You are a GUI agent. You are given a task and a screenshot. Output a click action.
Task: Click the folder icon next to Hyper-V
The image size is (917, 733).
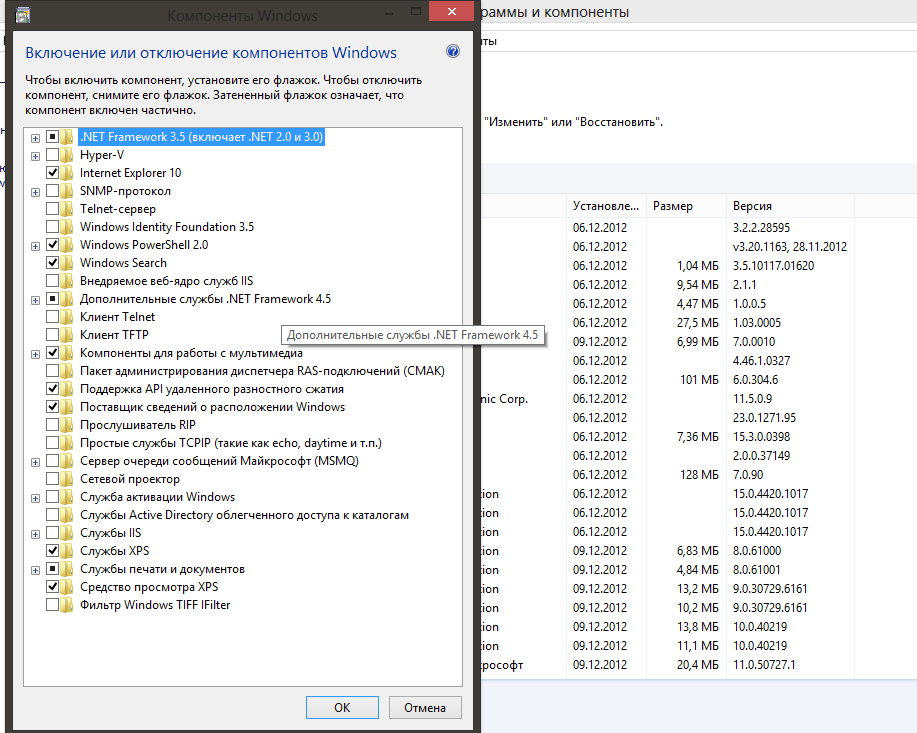67,155
